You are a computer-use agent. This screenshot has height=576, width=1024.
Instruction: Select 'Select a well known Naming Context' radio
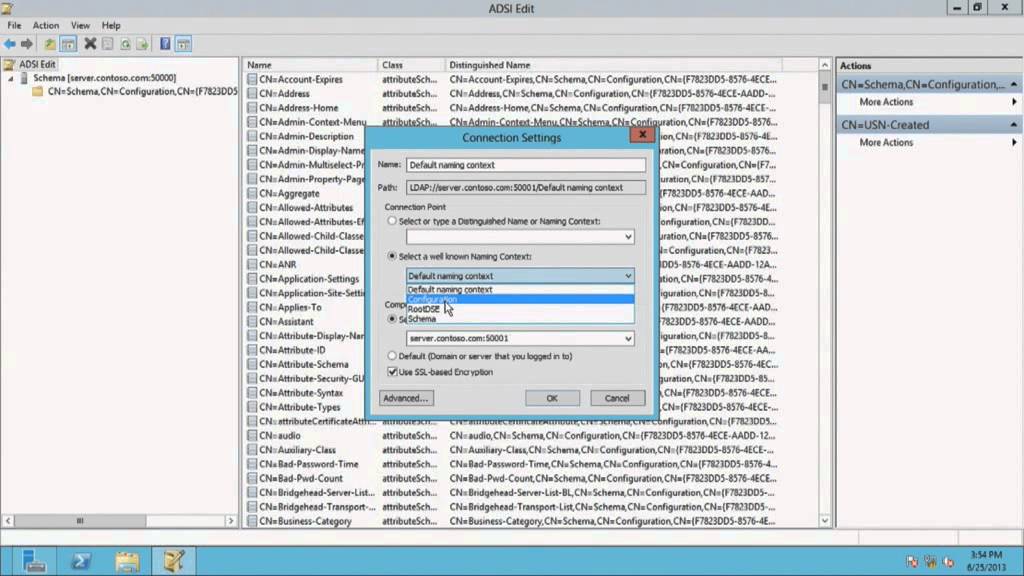[392, 256]
